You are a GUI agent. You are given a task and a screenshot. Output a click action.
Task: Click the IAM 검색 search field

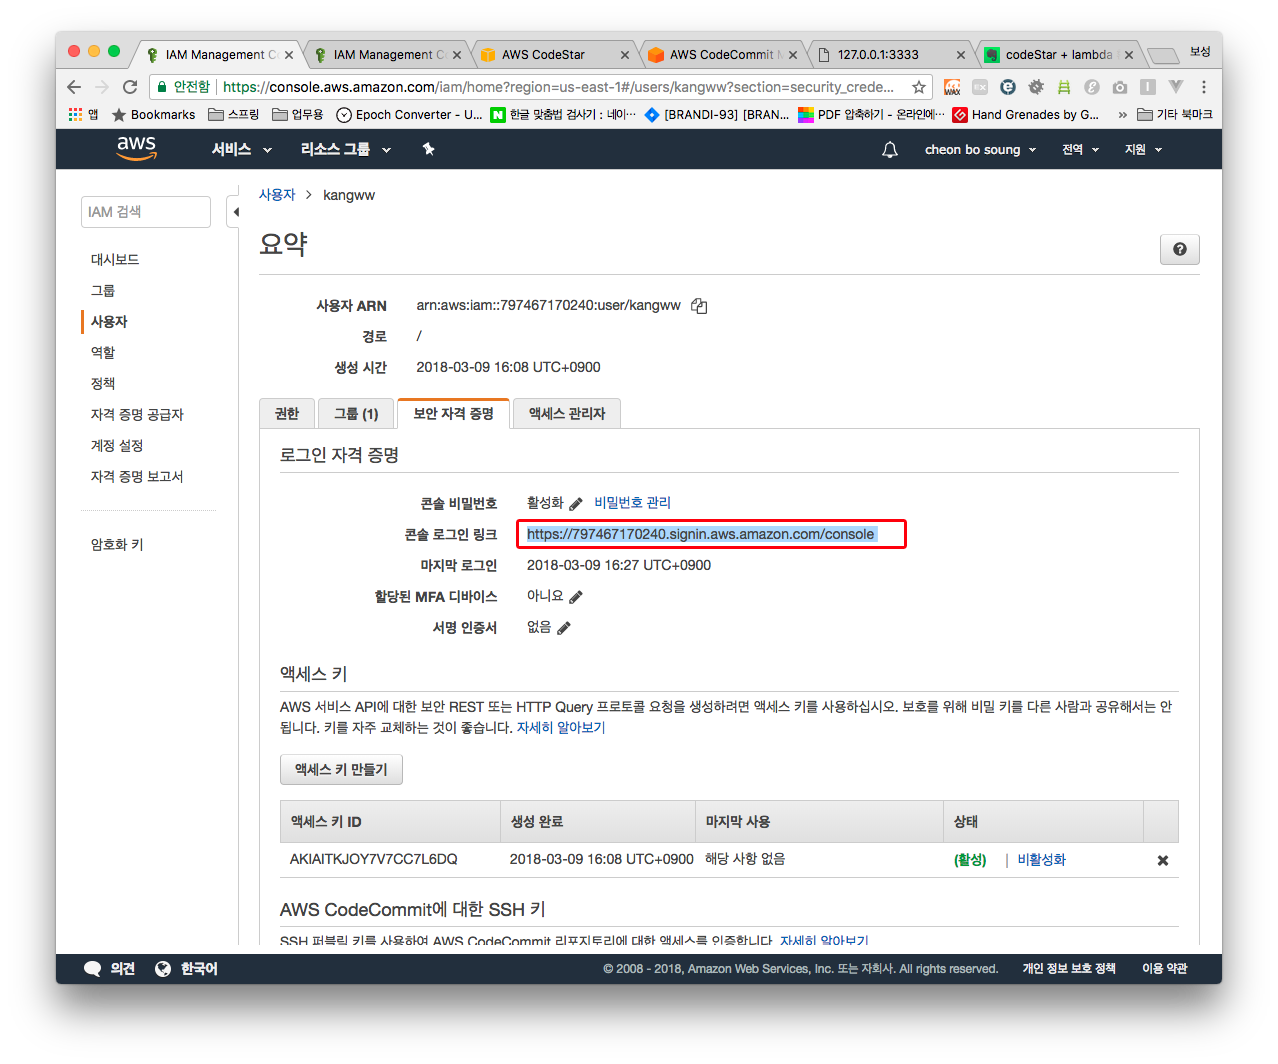tap(146, 212)
